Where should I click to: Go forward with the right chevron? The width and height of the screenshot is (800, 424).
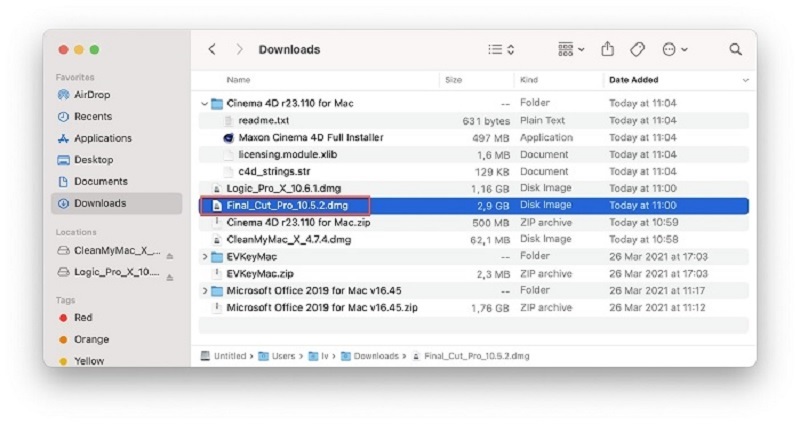(239, 49)
